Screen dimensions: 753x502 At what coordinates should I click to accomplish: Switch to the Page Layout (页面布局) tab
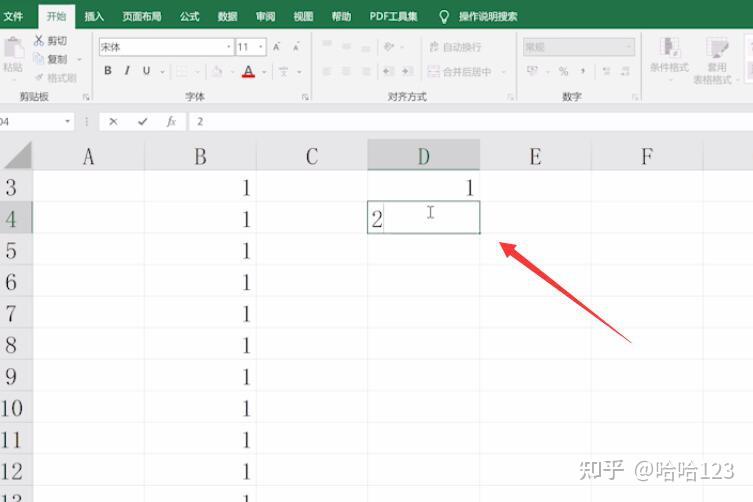tap(142, 17)
